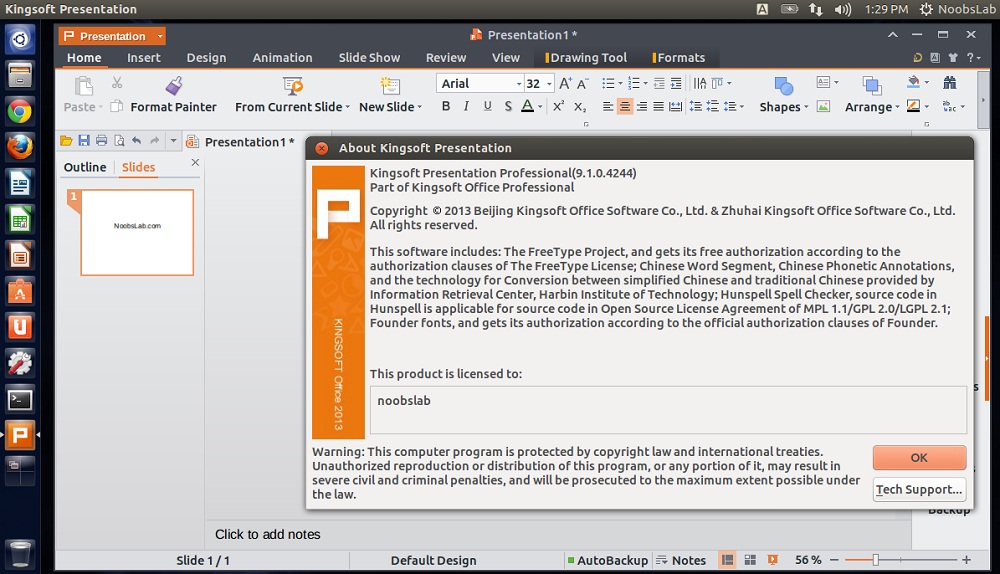Viewport: 1000px width, 574px height.
Task: Toggle Align Right
Action: click(x=642, y=107)
